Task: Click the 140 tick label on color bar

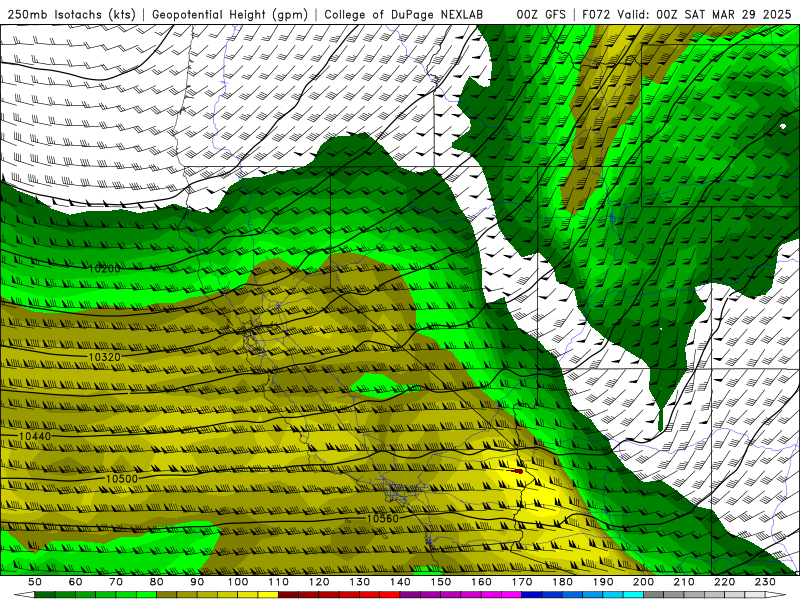Action: 400,582
